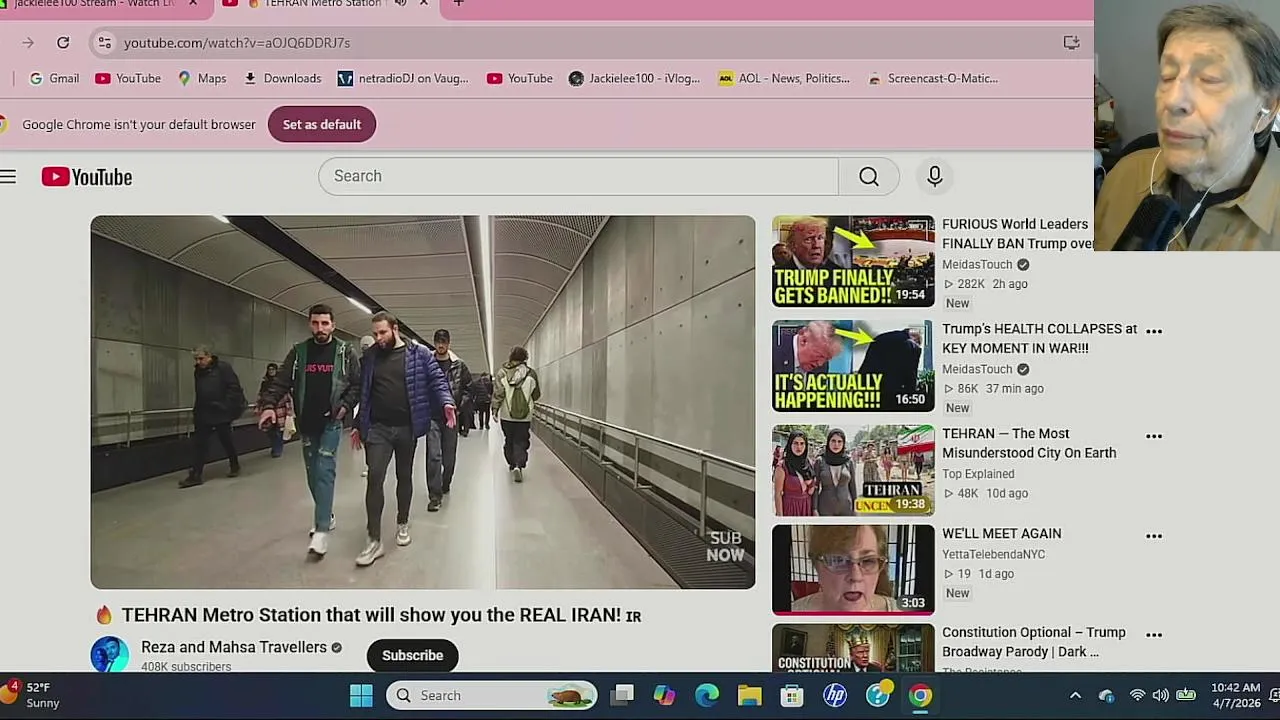Open the Jackielee100 - iVlog... bookmark

[x=634, y=78]
